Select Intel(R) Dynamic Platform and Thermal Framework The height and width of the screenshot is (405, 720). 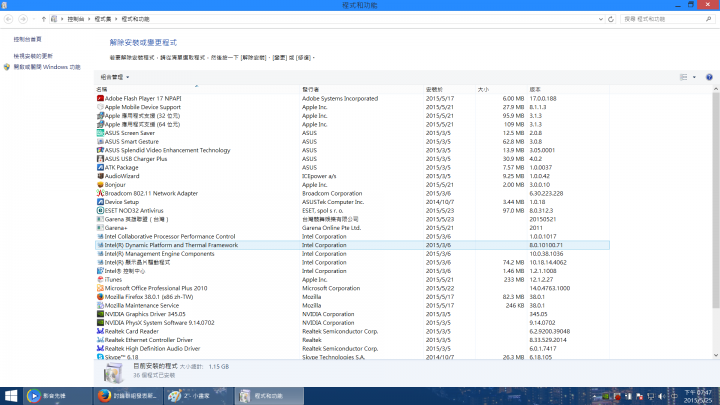[352, 245]
